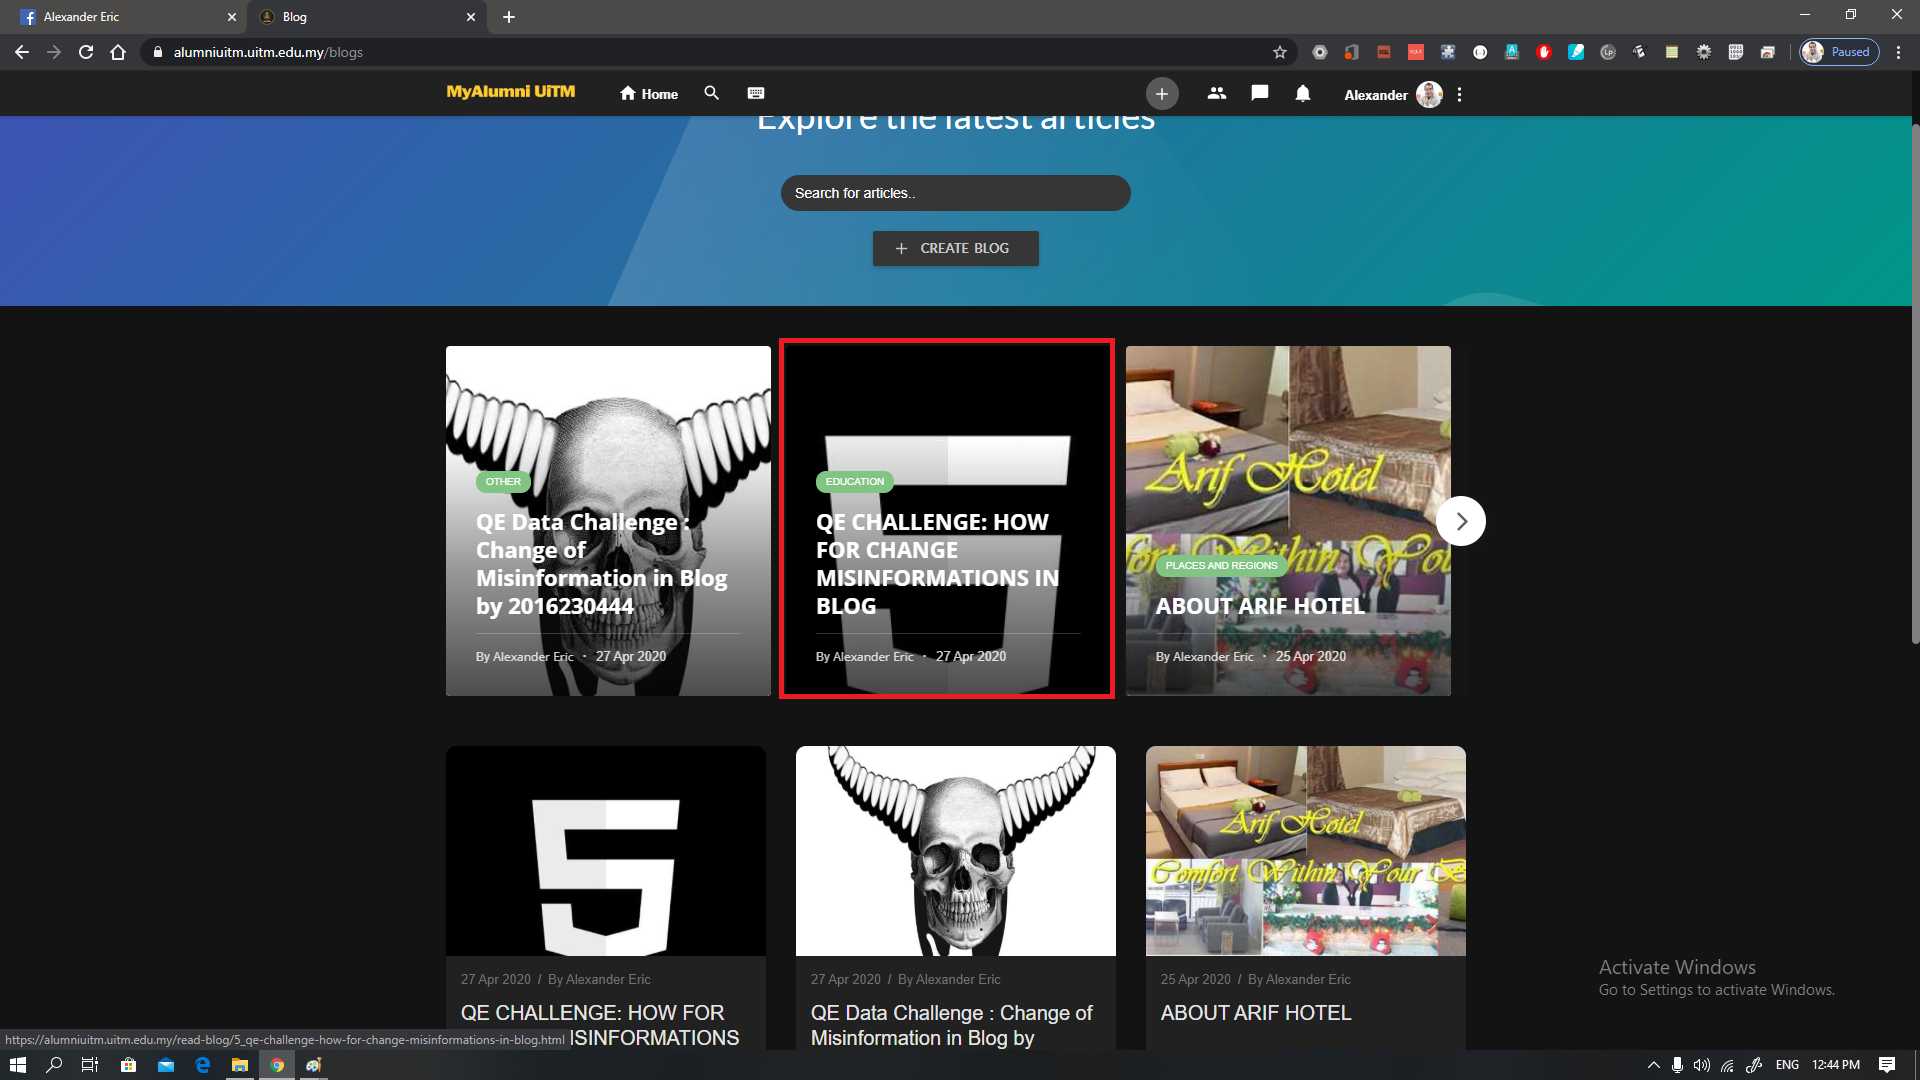
Task: Click the round plus button in navbar
Action: coord(1161,94)
